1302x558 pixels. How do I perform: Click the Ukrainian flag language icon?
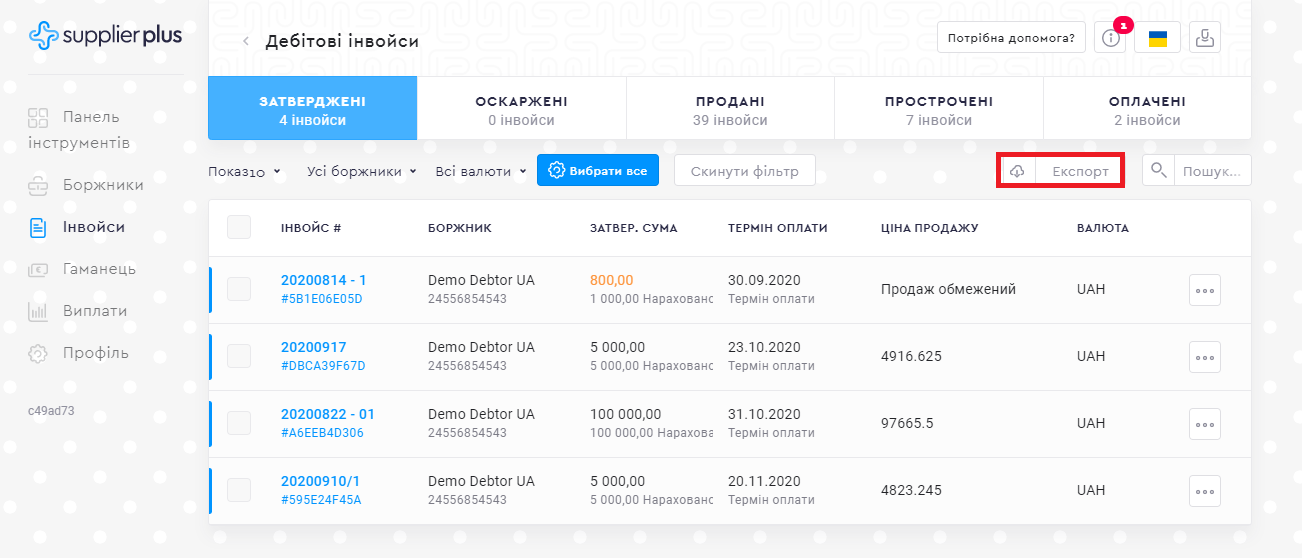[1157, 38]
